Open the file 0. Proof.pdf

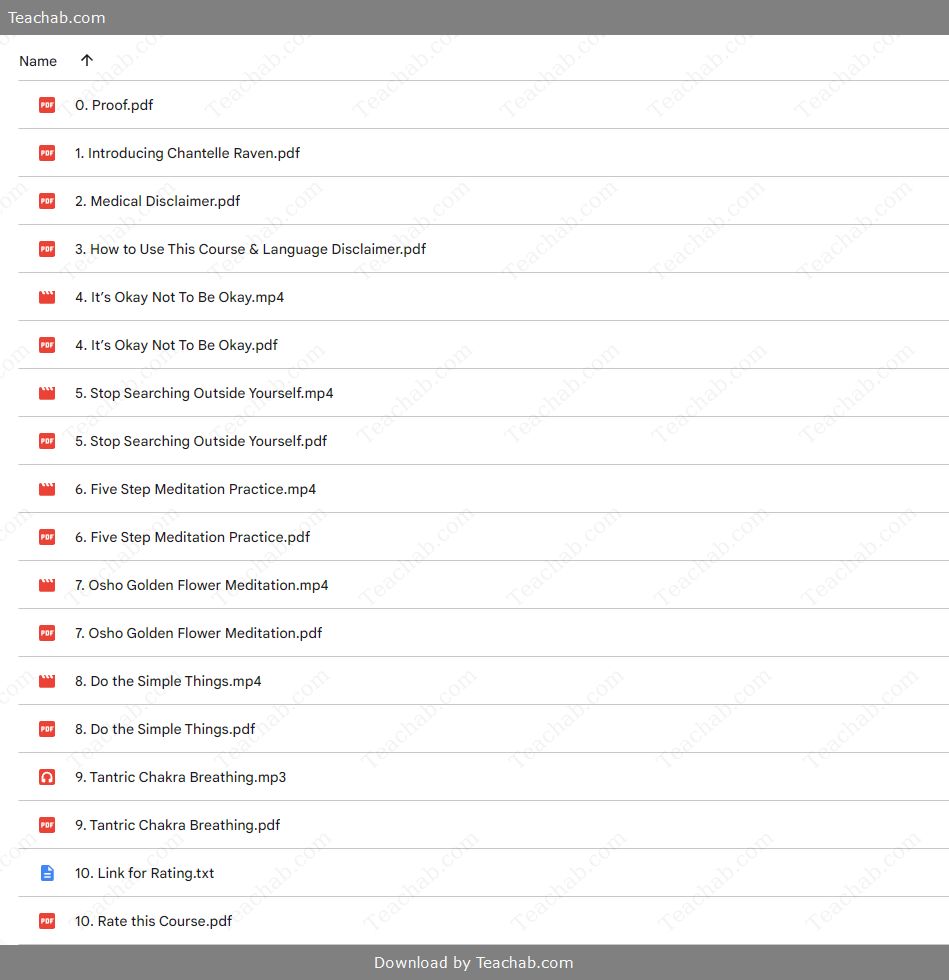coord(114,105)
